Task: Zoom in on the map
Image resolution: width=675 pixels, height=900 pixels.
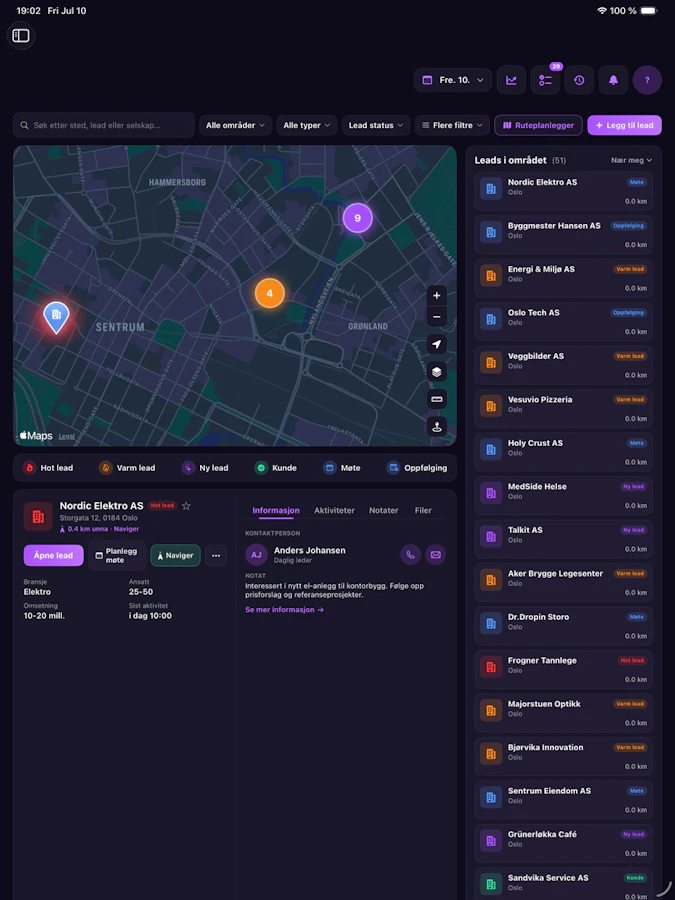Action: [x=437, y=295]
